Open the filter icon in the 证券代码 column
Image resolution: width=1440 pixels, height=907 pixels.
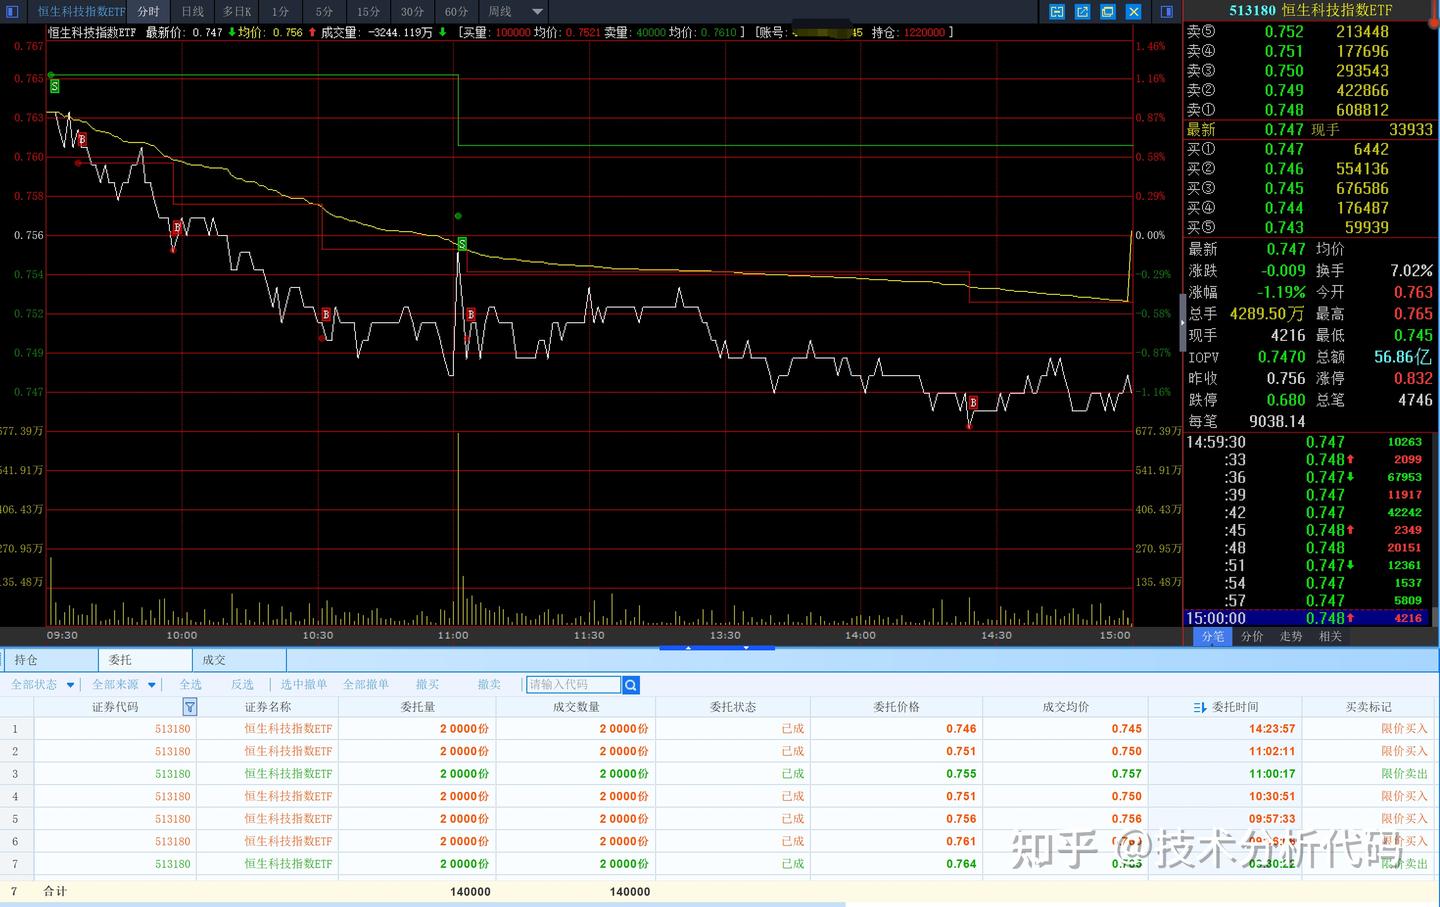190,707
